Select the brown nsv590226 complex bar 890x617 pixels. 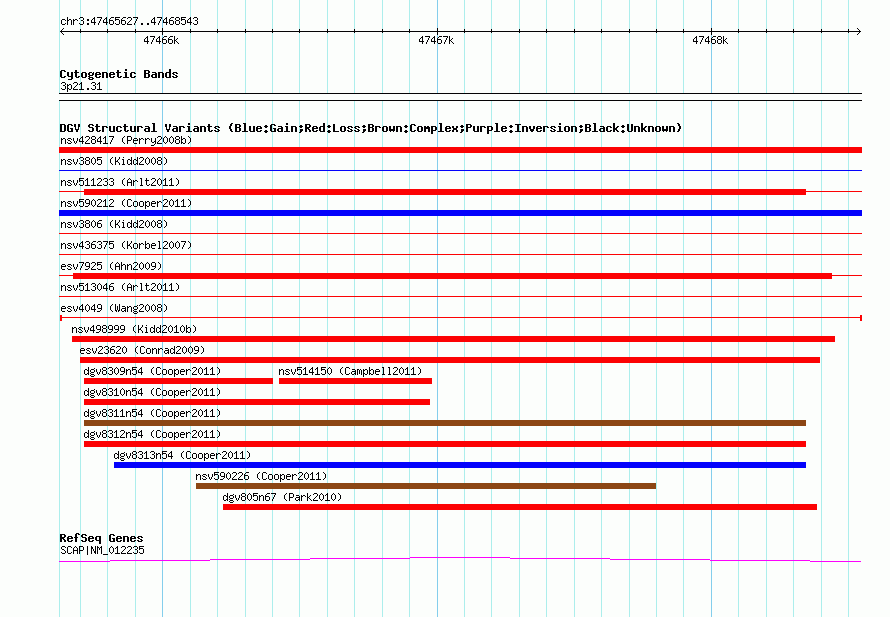click(x=426, y=486)
